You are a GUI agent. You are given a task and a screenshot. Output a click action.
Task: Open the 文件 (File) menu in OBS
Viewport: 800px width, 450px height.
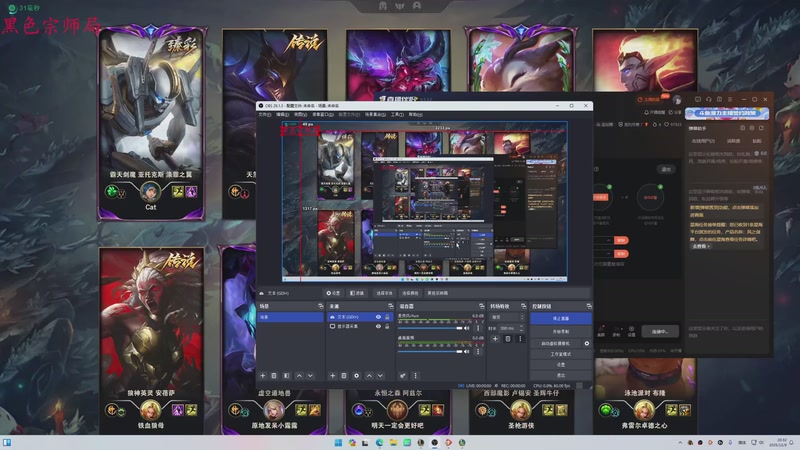pos(264,114)
